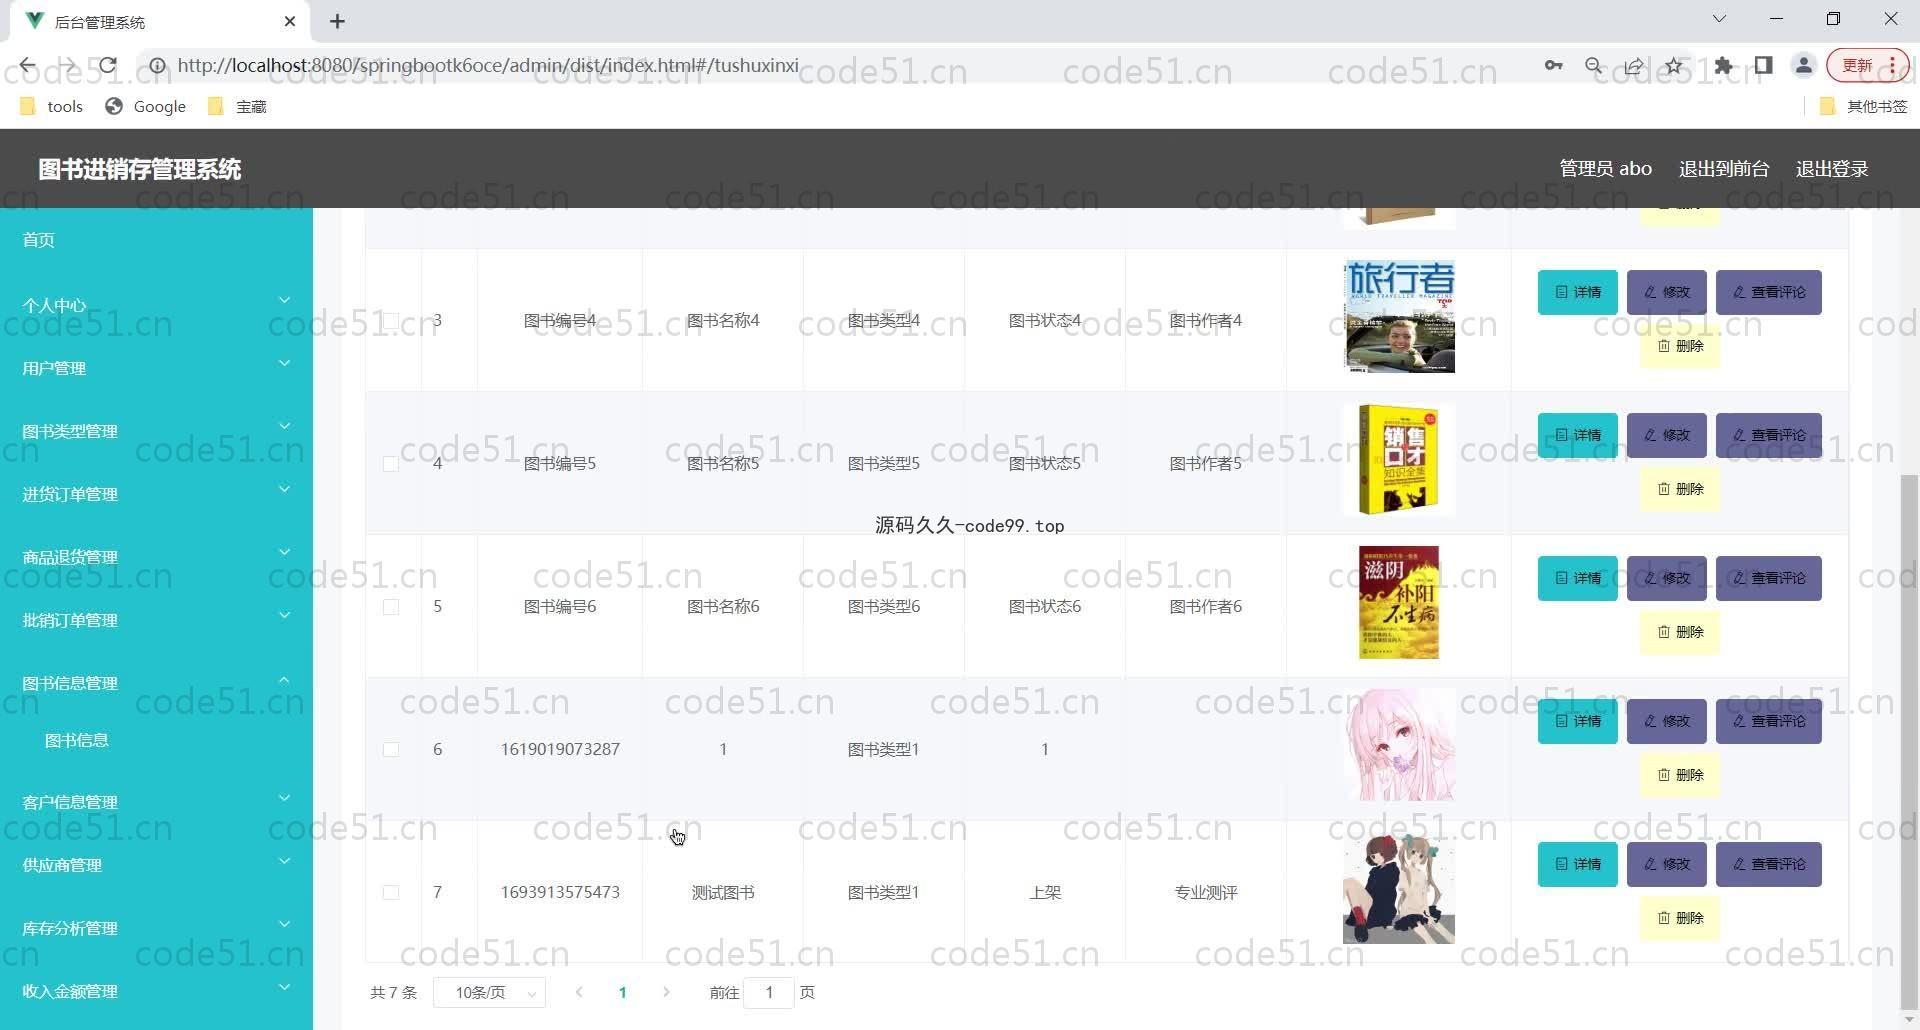
Task: Open 管理员 abo profile link
Action: (x=1605, y=168)
